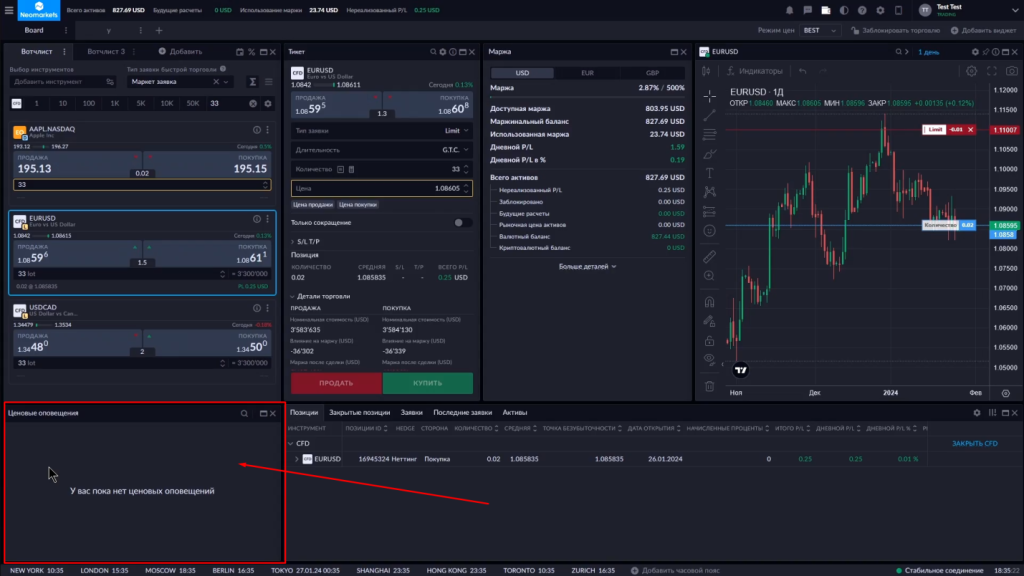Click the chart undo arrow
The width and height of the screenshot is (1024, 576).
click(803, 71)
